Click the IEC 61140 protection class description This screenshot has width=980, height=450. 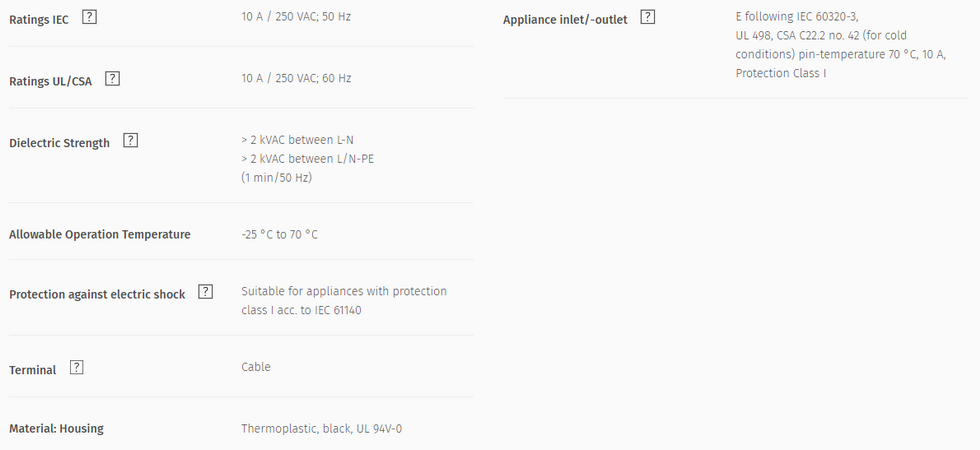click(x=344, y=301)
